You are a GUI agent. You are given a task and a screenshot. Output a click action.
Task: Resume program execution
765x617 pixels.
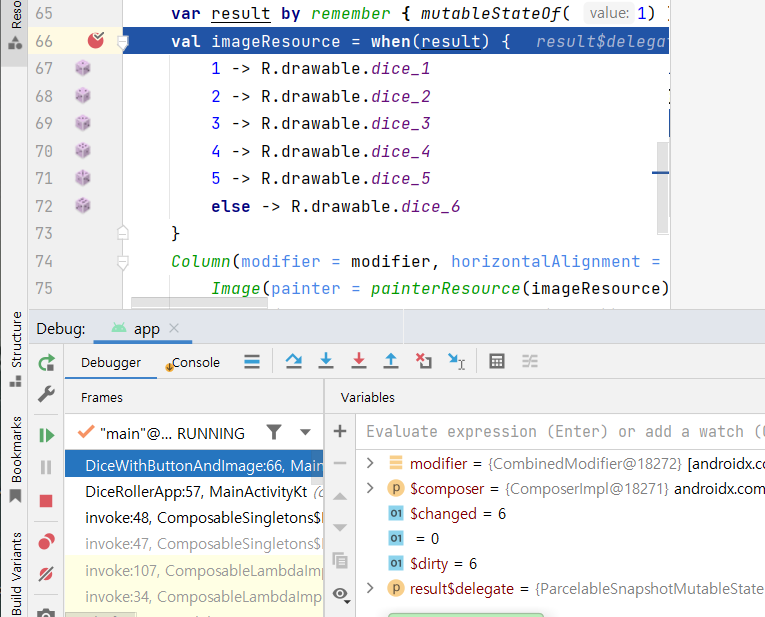click(x=46, y=435)
